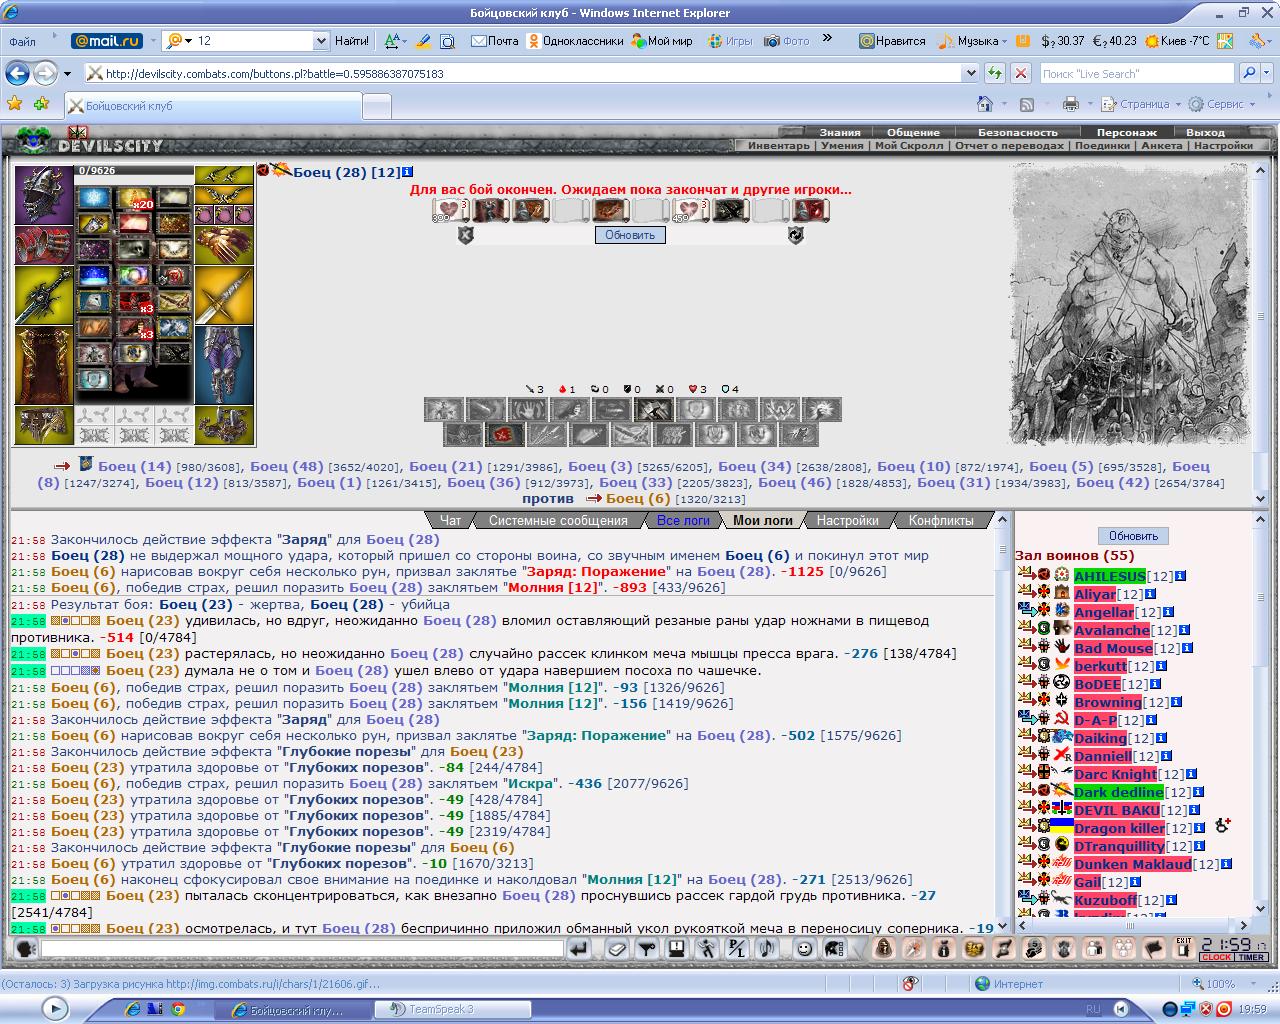Click the TIMER label under the timer
Image resolution: width=1280 pixels, height=1024 pixels.
[1250, 957]
